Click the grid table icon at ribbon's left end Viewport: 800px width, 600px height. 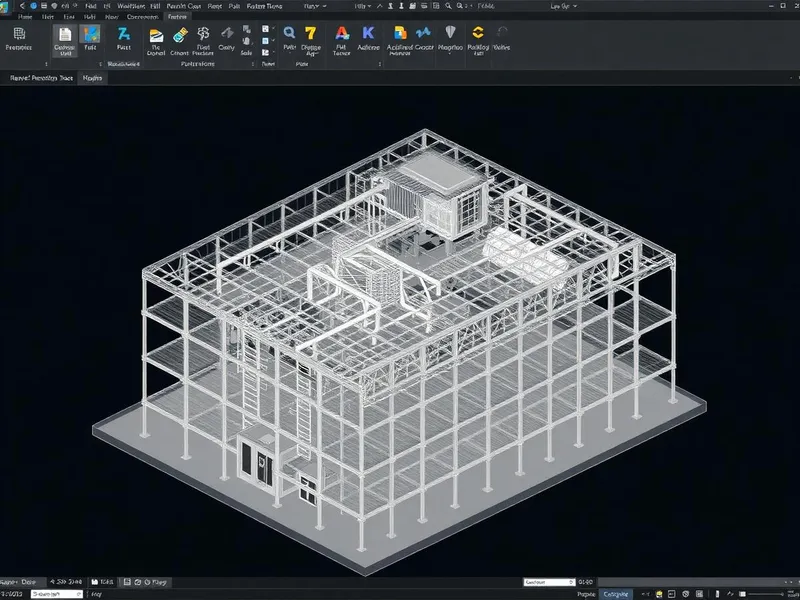click(19, 34)
